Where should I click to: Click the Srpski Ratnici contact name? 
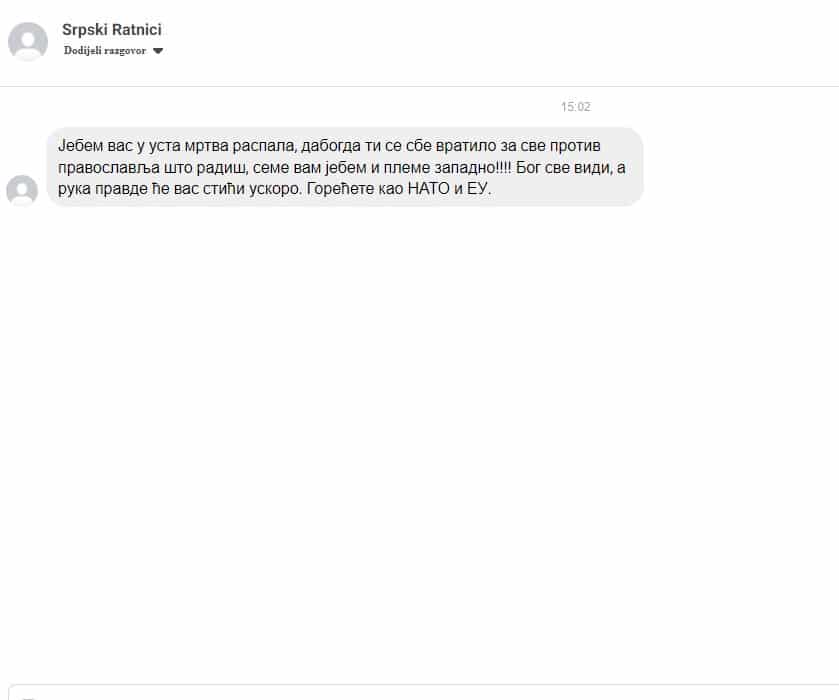(x=111, y=29)
